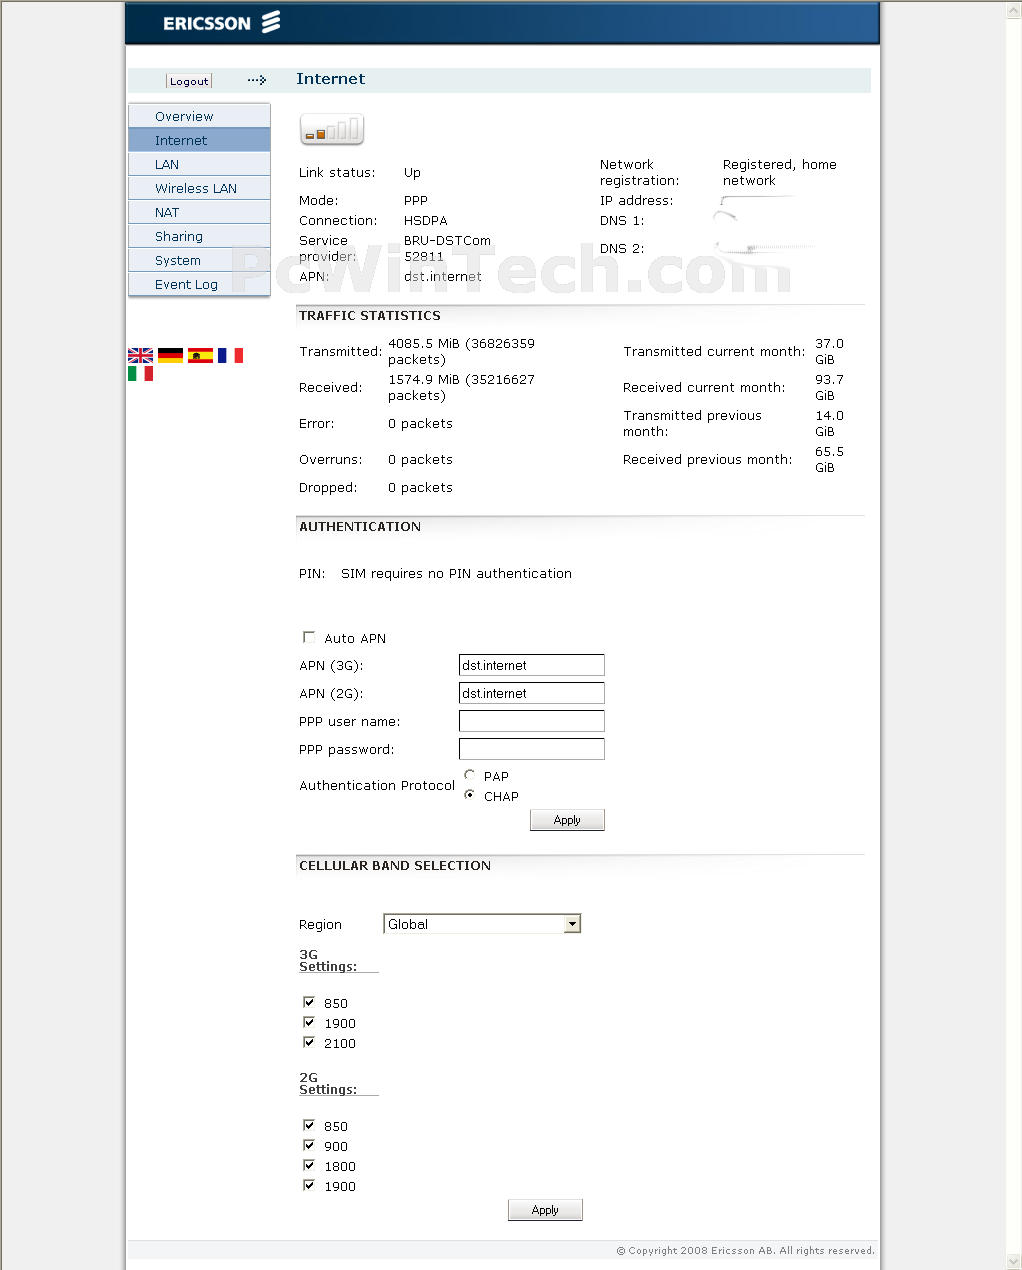The height and width of the screenshot is (1270, 1022).
Task: Click the dotted arrow icon beside Logout
Action: 257,80
